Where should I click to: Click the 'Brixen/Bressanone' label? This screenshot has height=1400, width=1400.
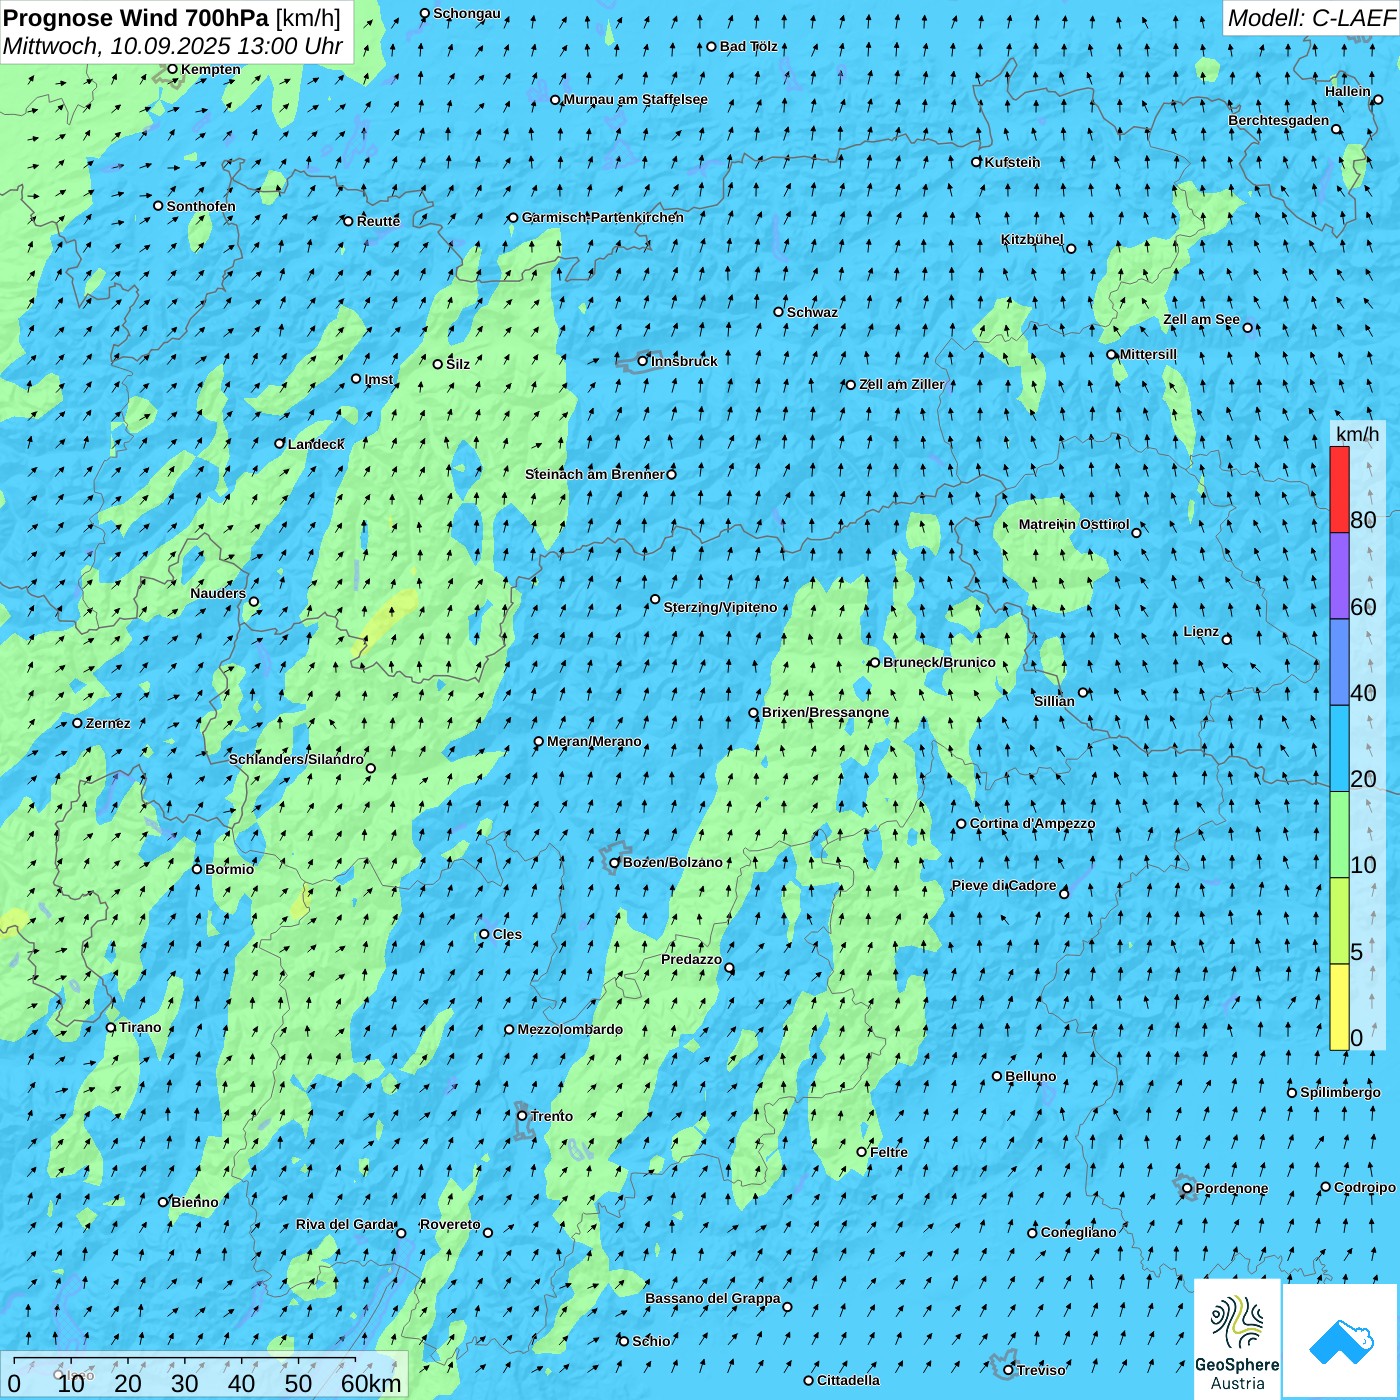pyautogui.click(x=826, y=712)
